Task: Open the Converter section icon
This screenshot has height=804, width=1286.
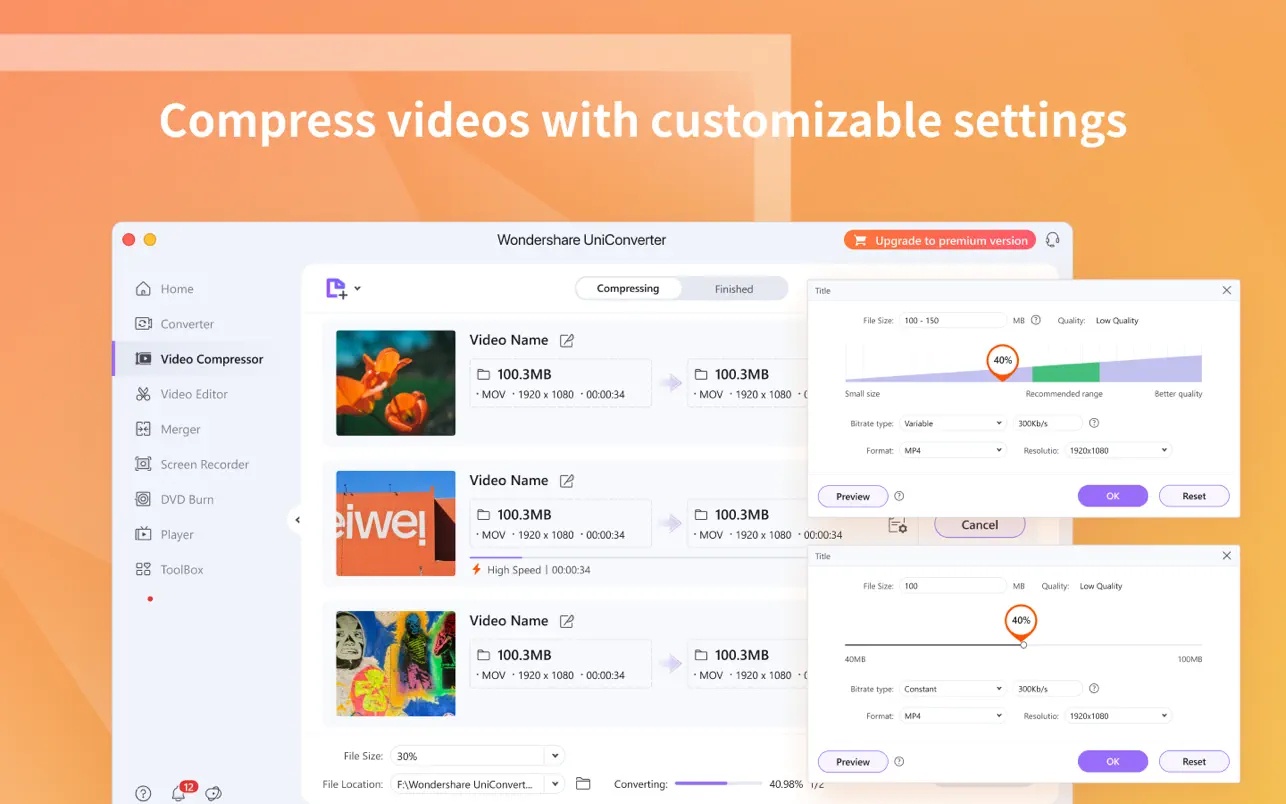Action: click(143, 324)
